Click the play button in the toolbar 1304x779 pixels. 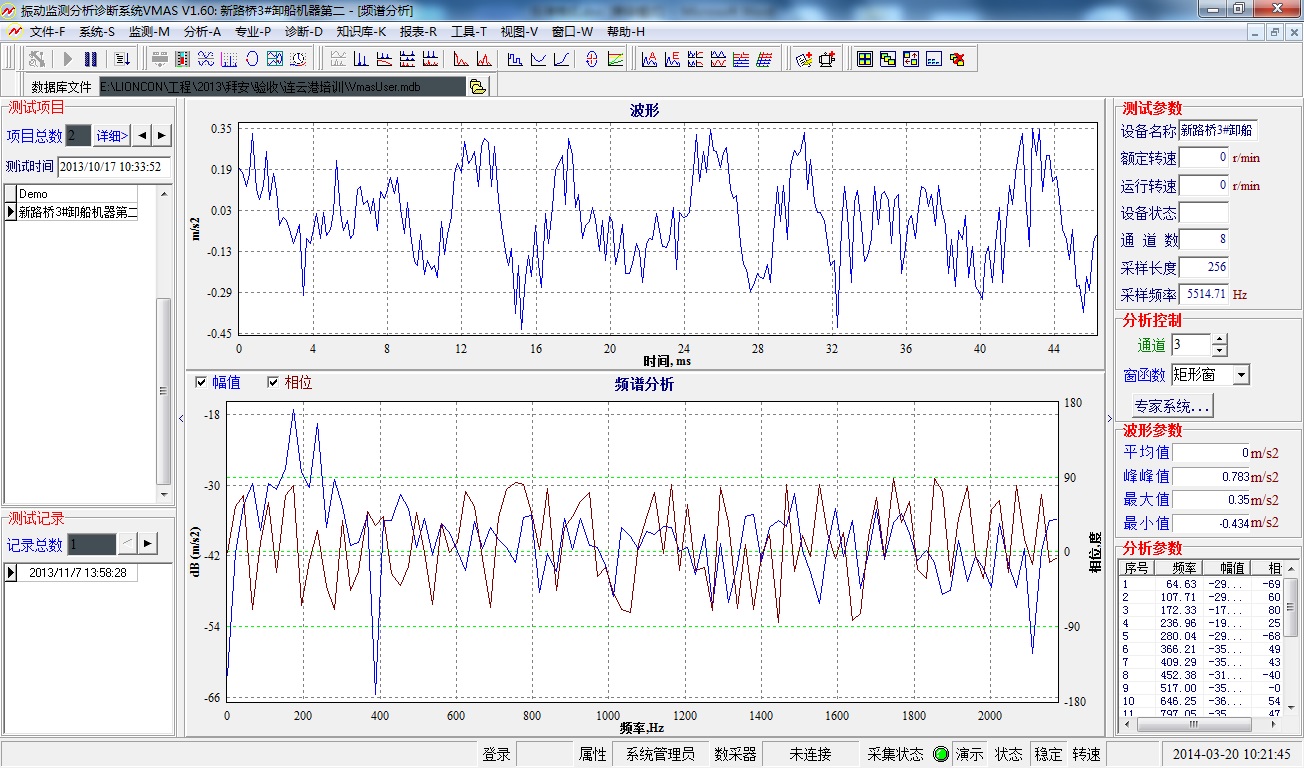(x=68, y=59)
